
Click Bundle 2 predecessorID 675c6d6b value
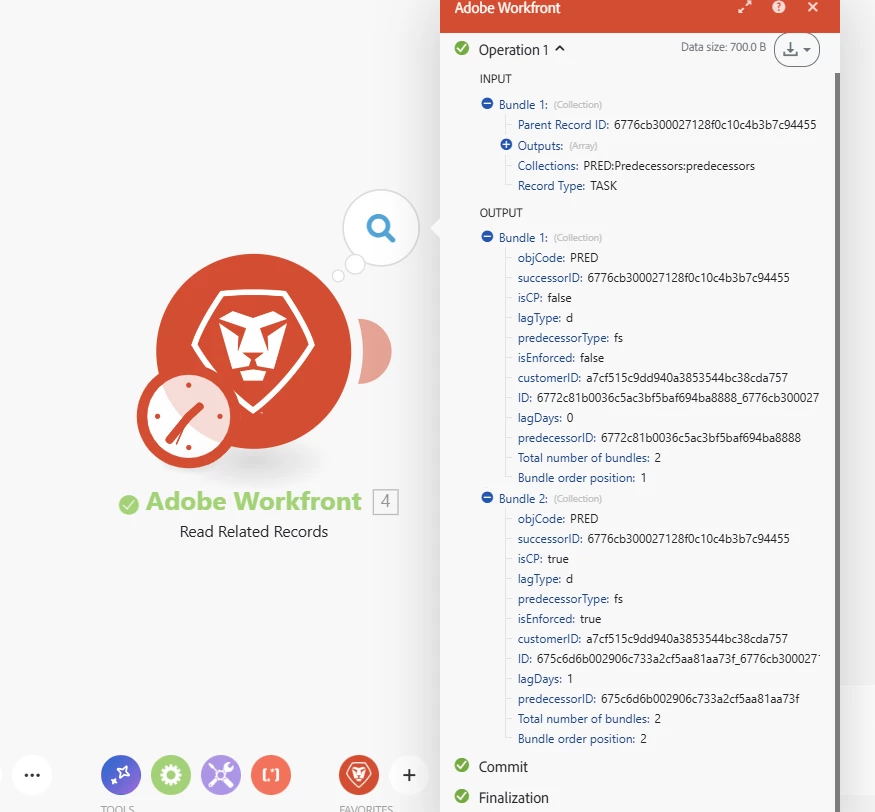tap(700, 699)
